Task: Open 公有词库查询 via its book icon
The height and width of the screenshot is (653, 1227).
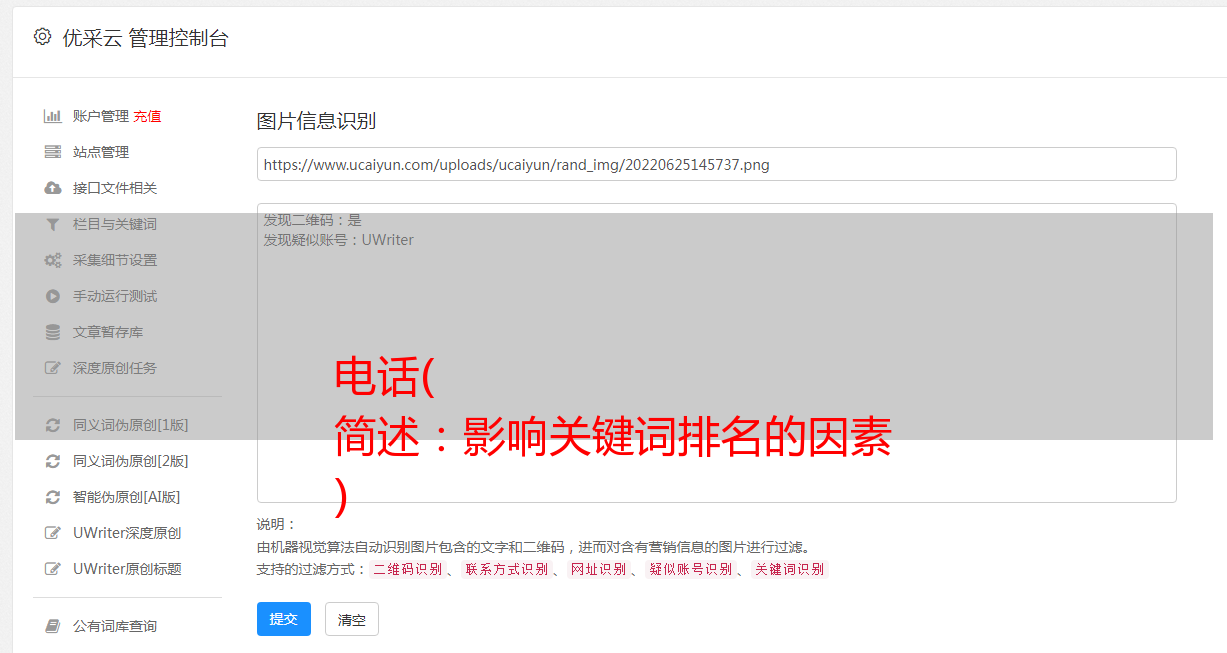Action: pos(53,626)
